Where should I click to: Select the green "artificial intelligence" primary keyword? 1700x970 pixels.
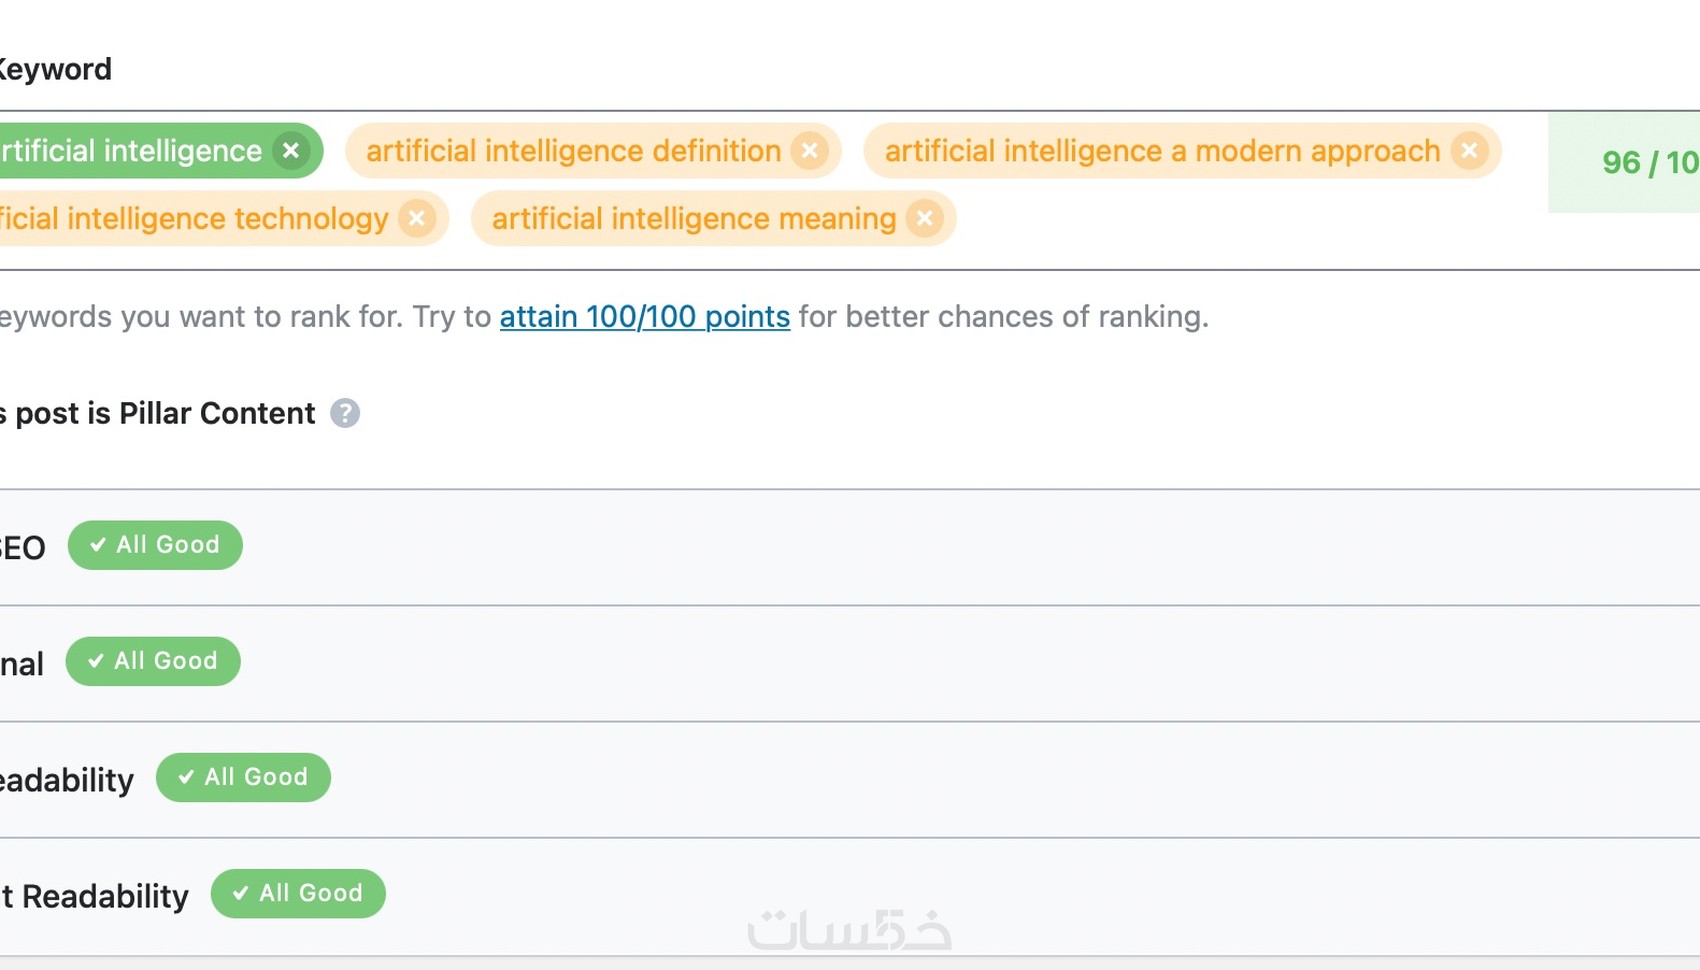click(132, 151)
